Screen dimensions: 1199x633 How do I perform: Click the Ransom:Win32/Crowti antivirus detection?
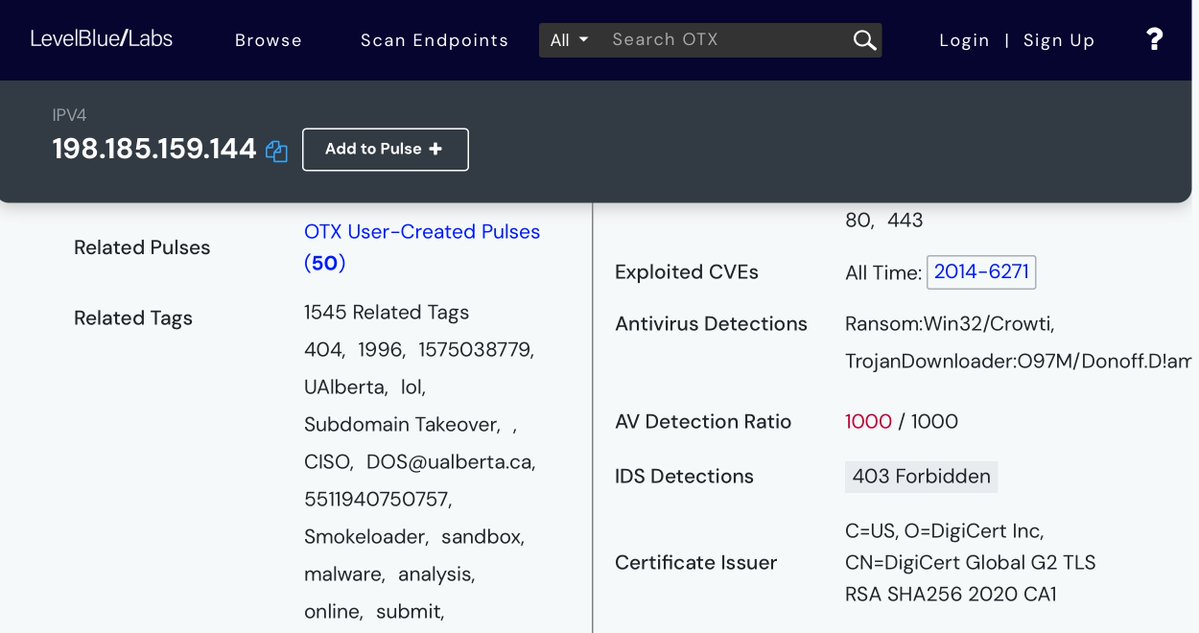pos(949,324)
